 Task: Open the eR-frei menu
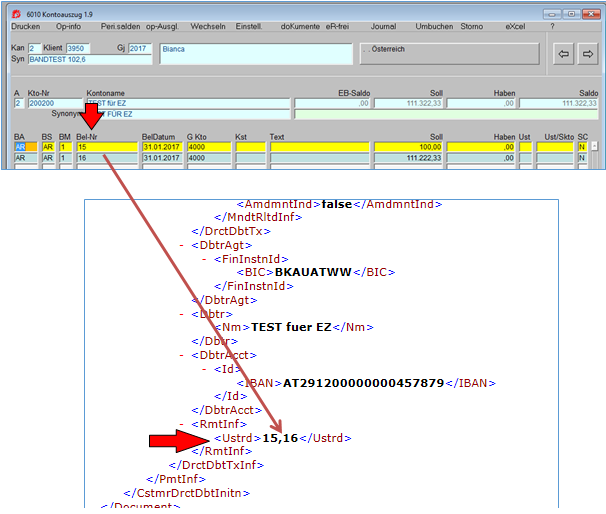[337, 26]
